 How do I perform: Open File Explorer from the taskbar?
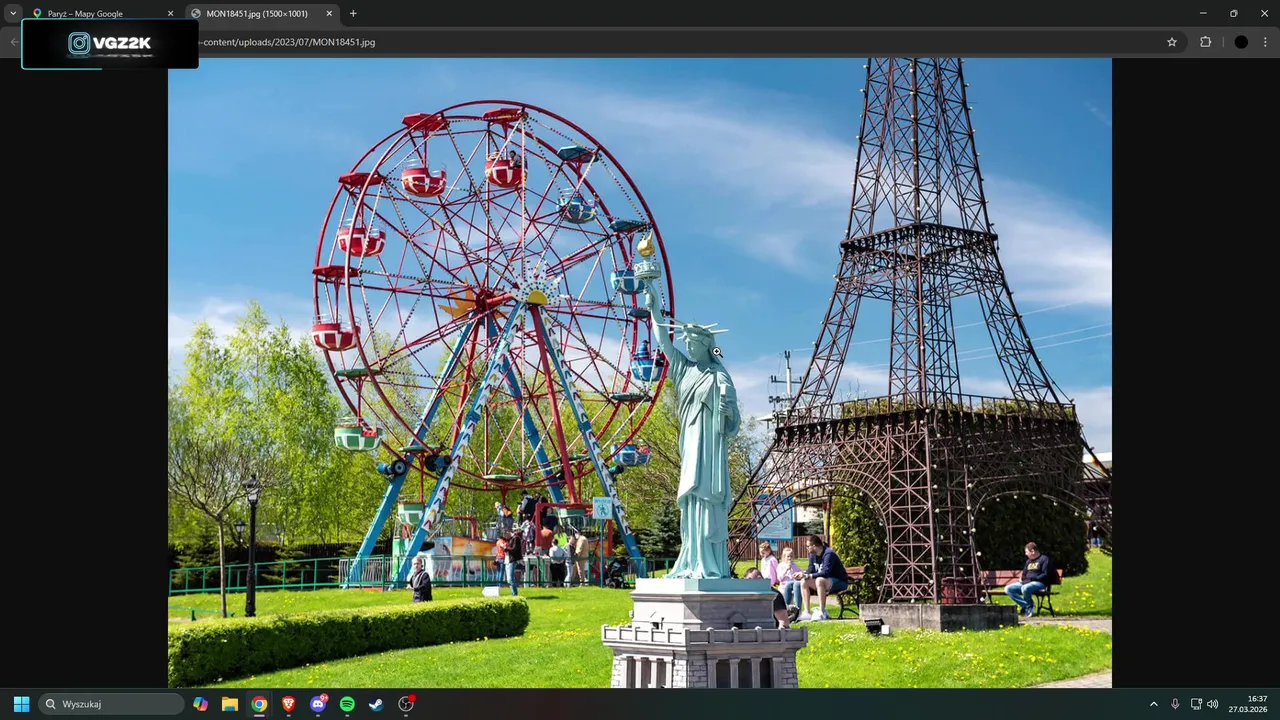(230, 704)
